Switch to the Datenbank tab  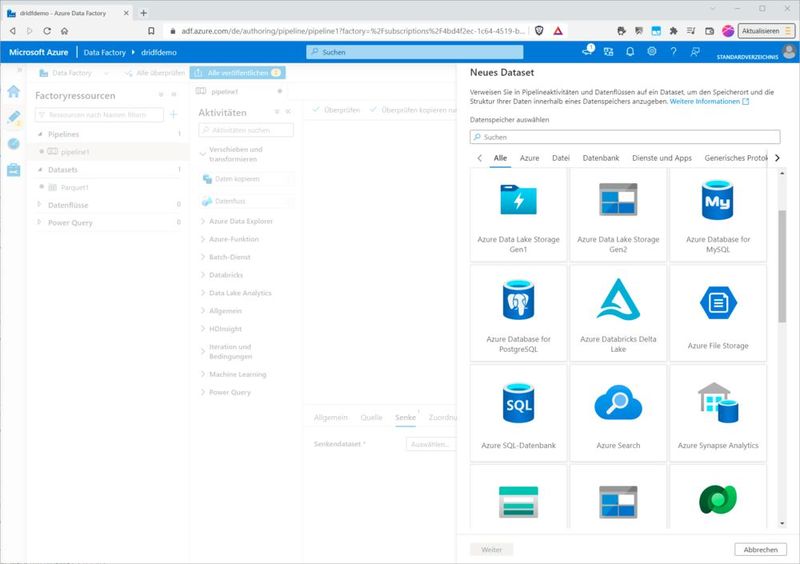(x=601, y=158)
